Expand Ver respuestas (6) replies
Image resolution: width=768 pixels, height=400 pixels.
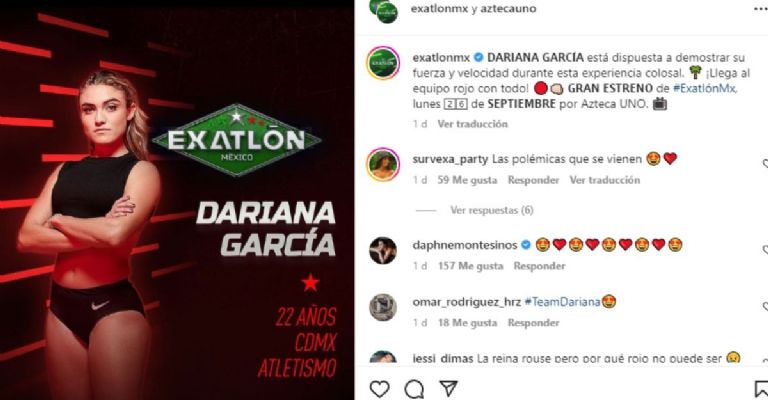tap(492, 210)
